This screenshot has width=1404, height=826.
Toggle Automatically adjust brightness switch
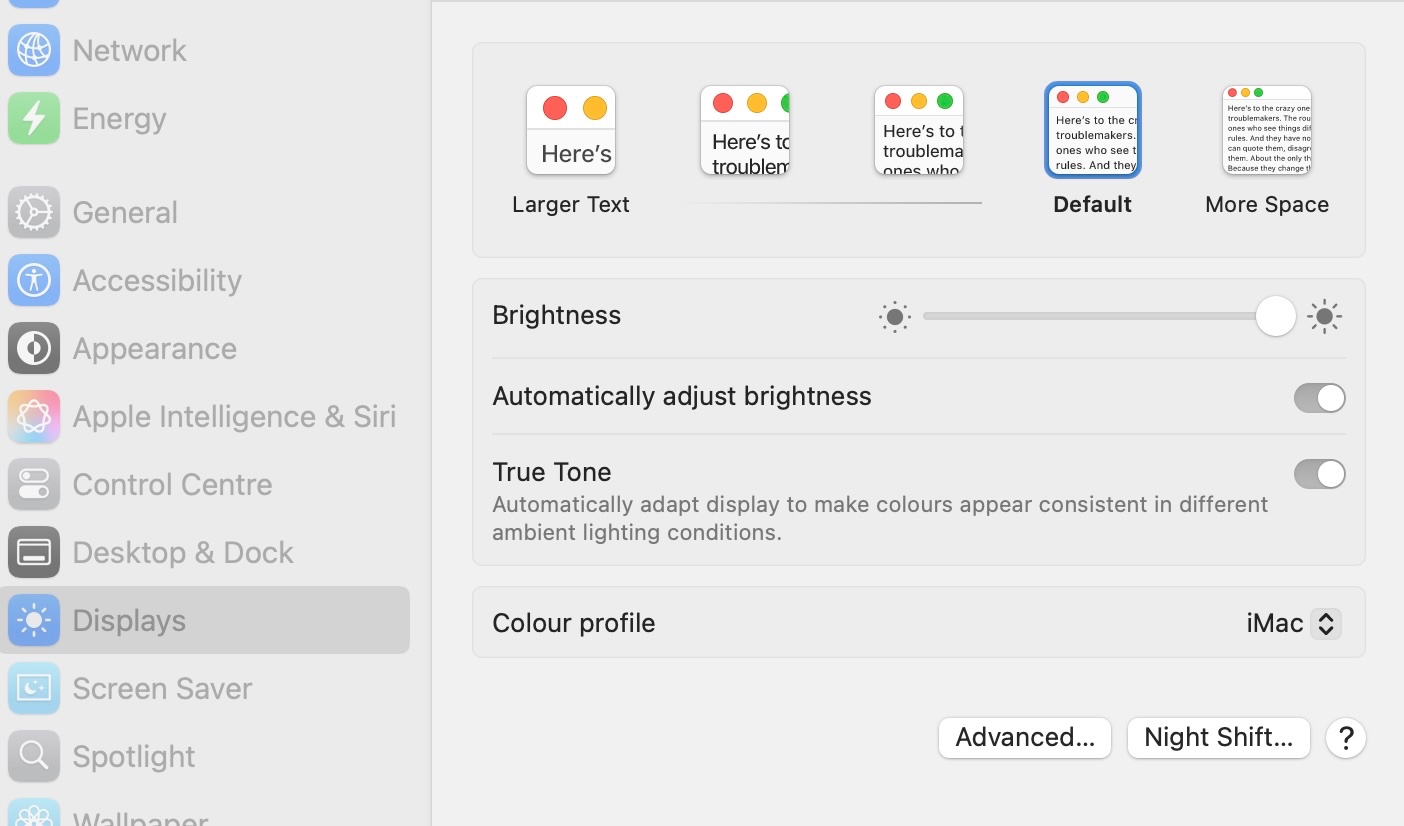[1319, 398]
